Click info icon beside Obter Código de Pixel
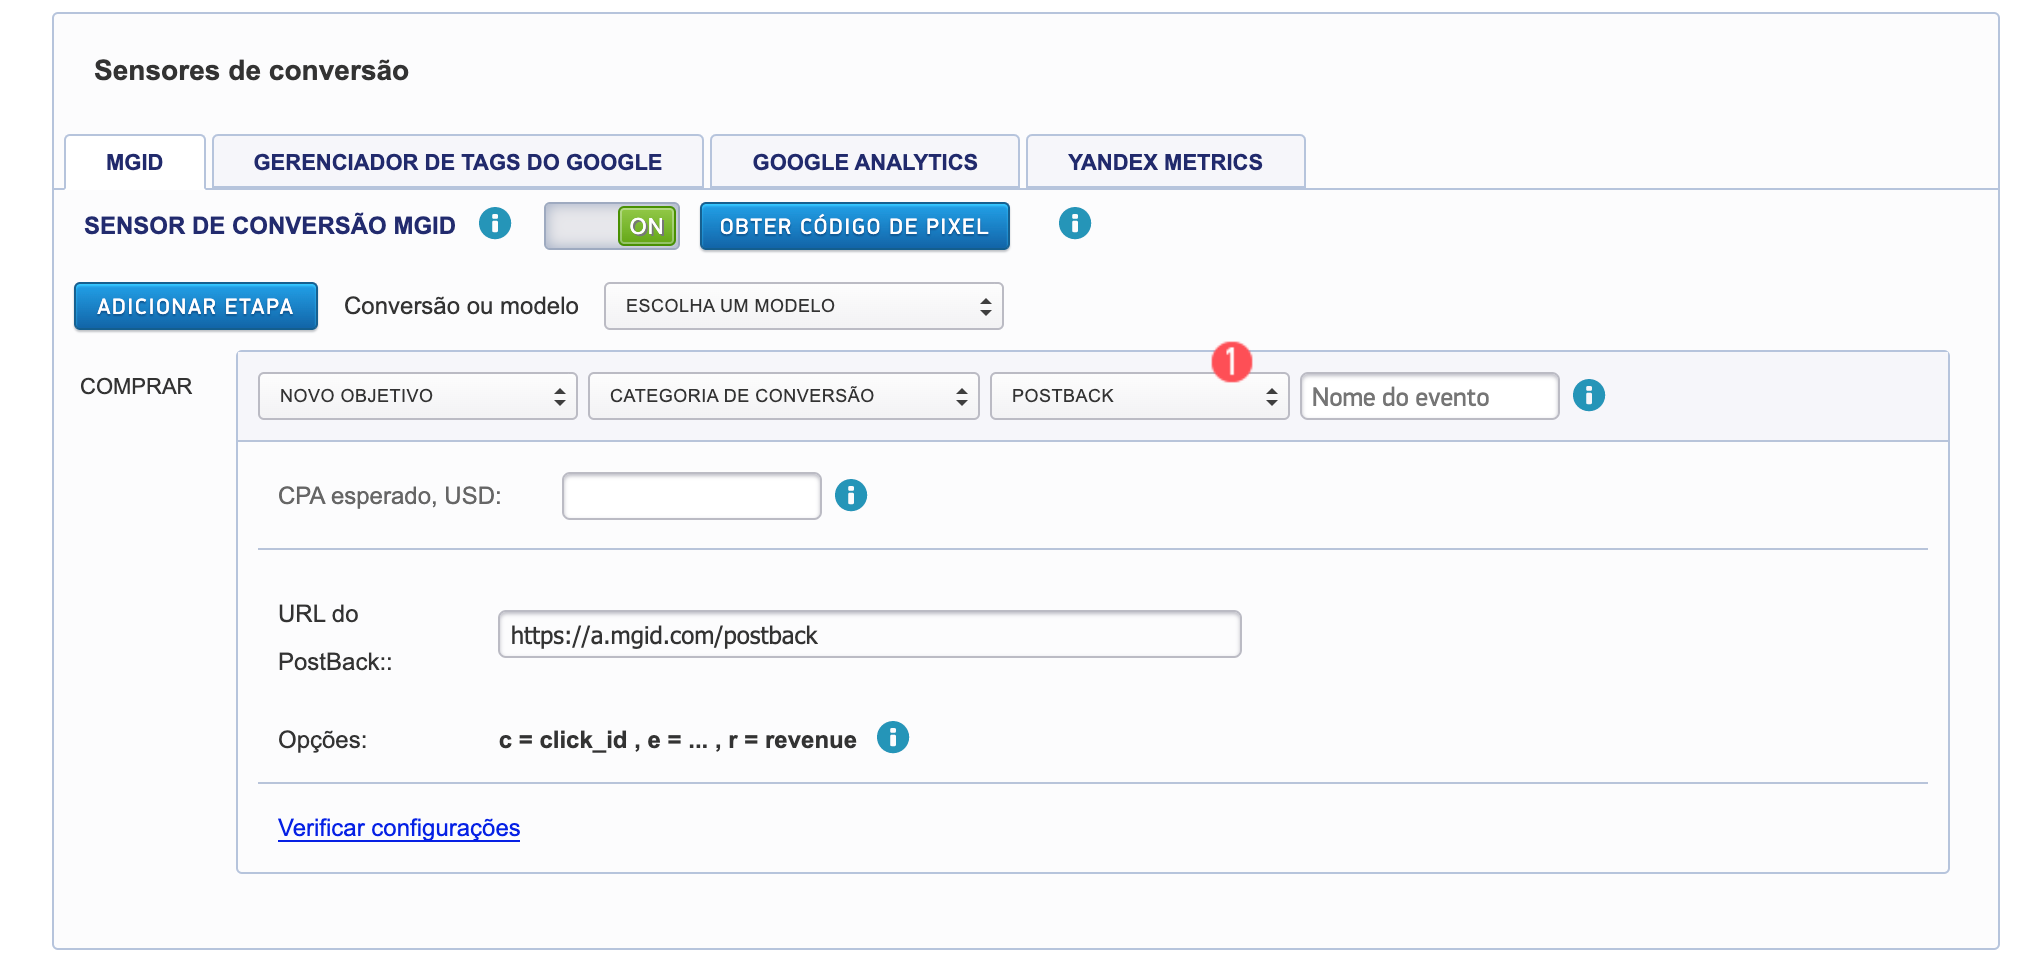The height and width of the screenshot is (966, 2020). [1074, 223]
